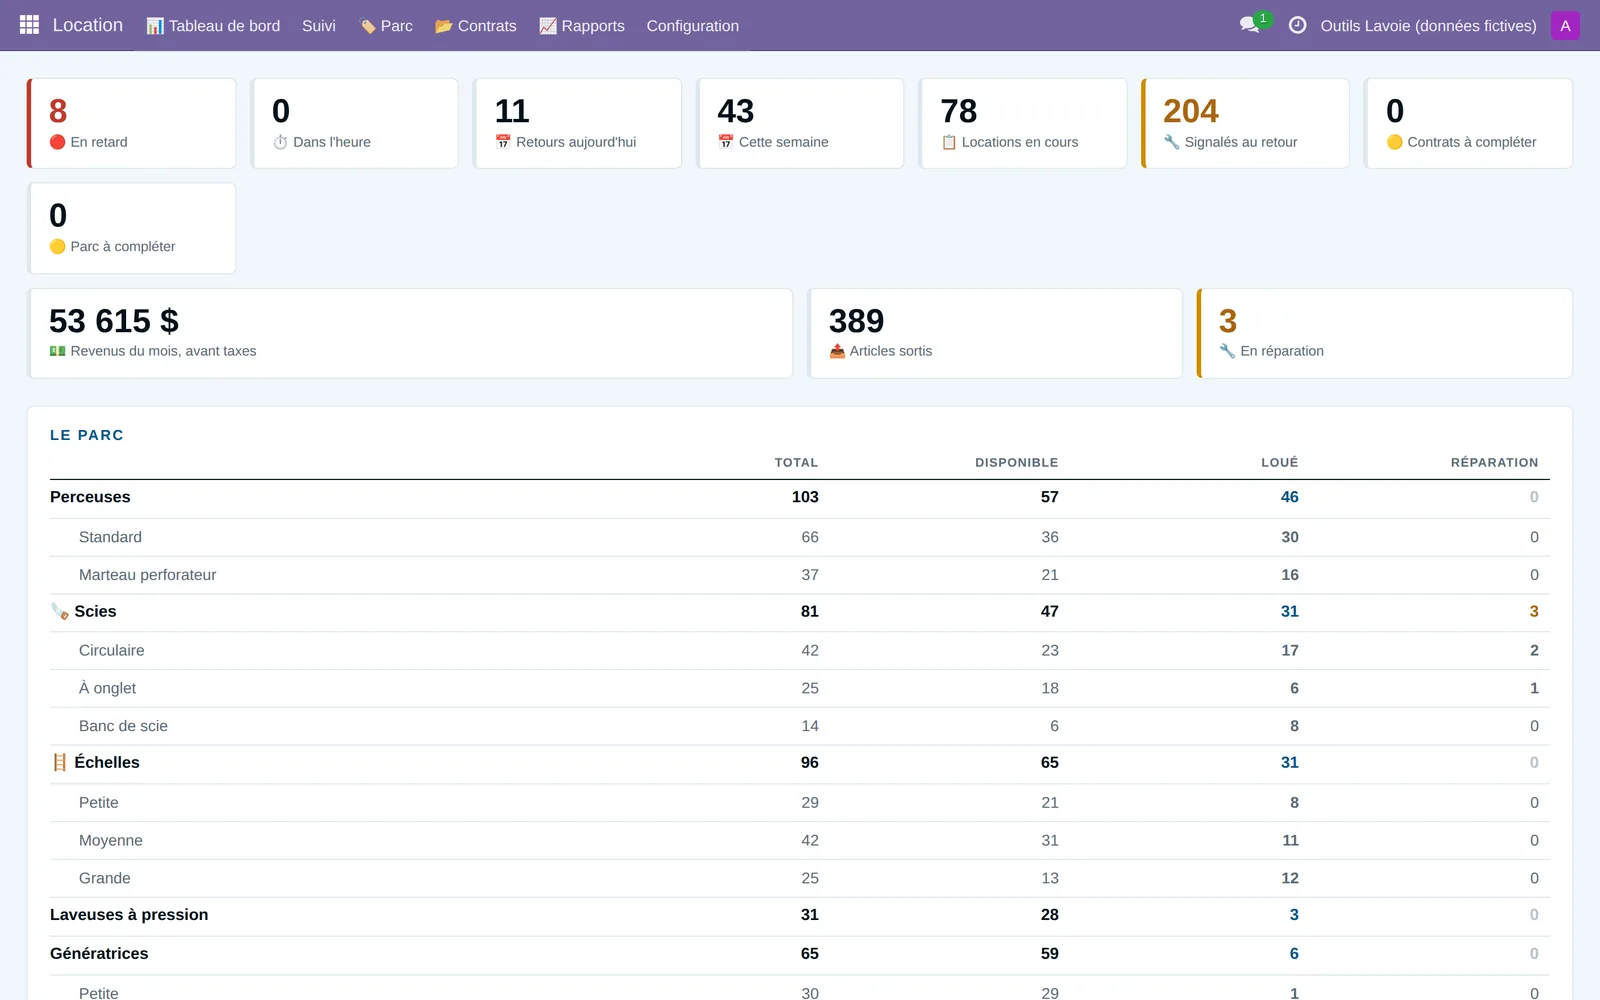Viewport: 1600px width, 1000px height.
Task: Click the Location app title
Action: tap(88, 25)
